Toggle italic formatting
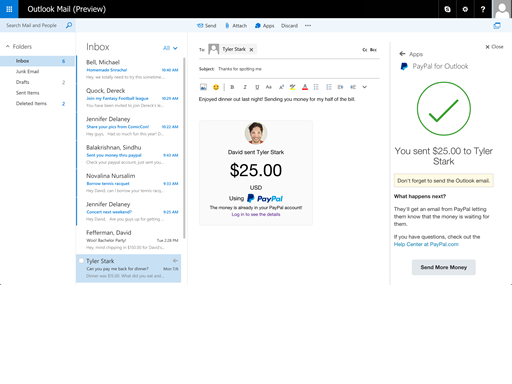 pos(245,87)
